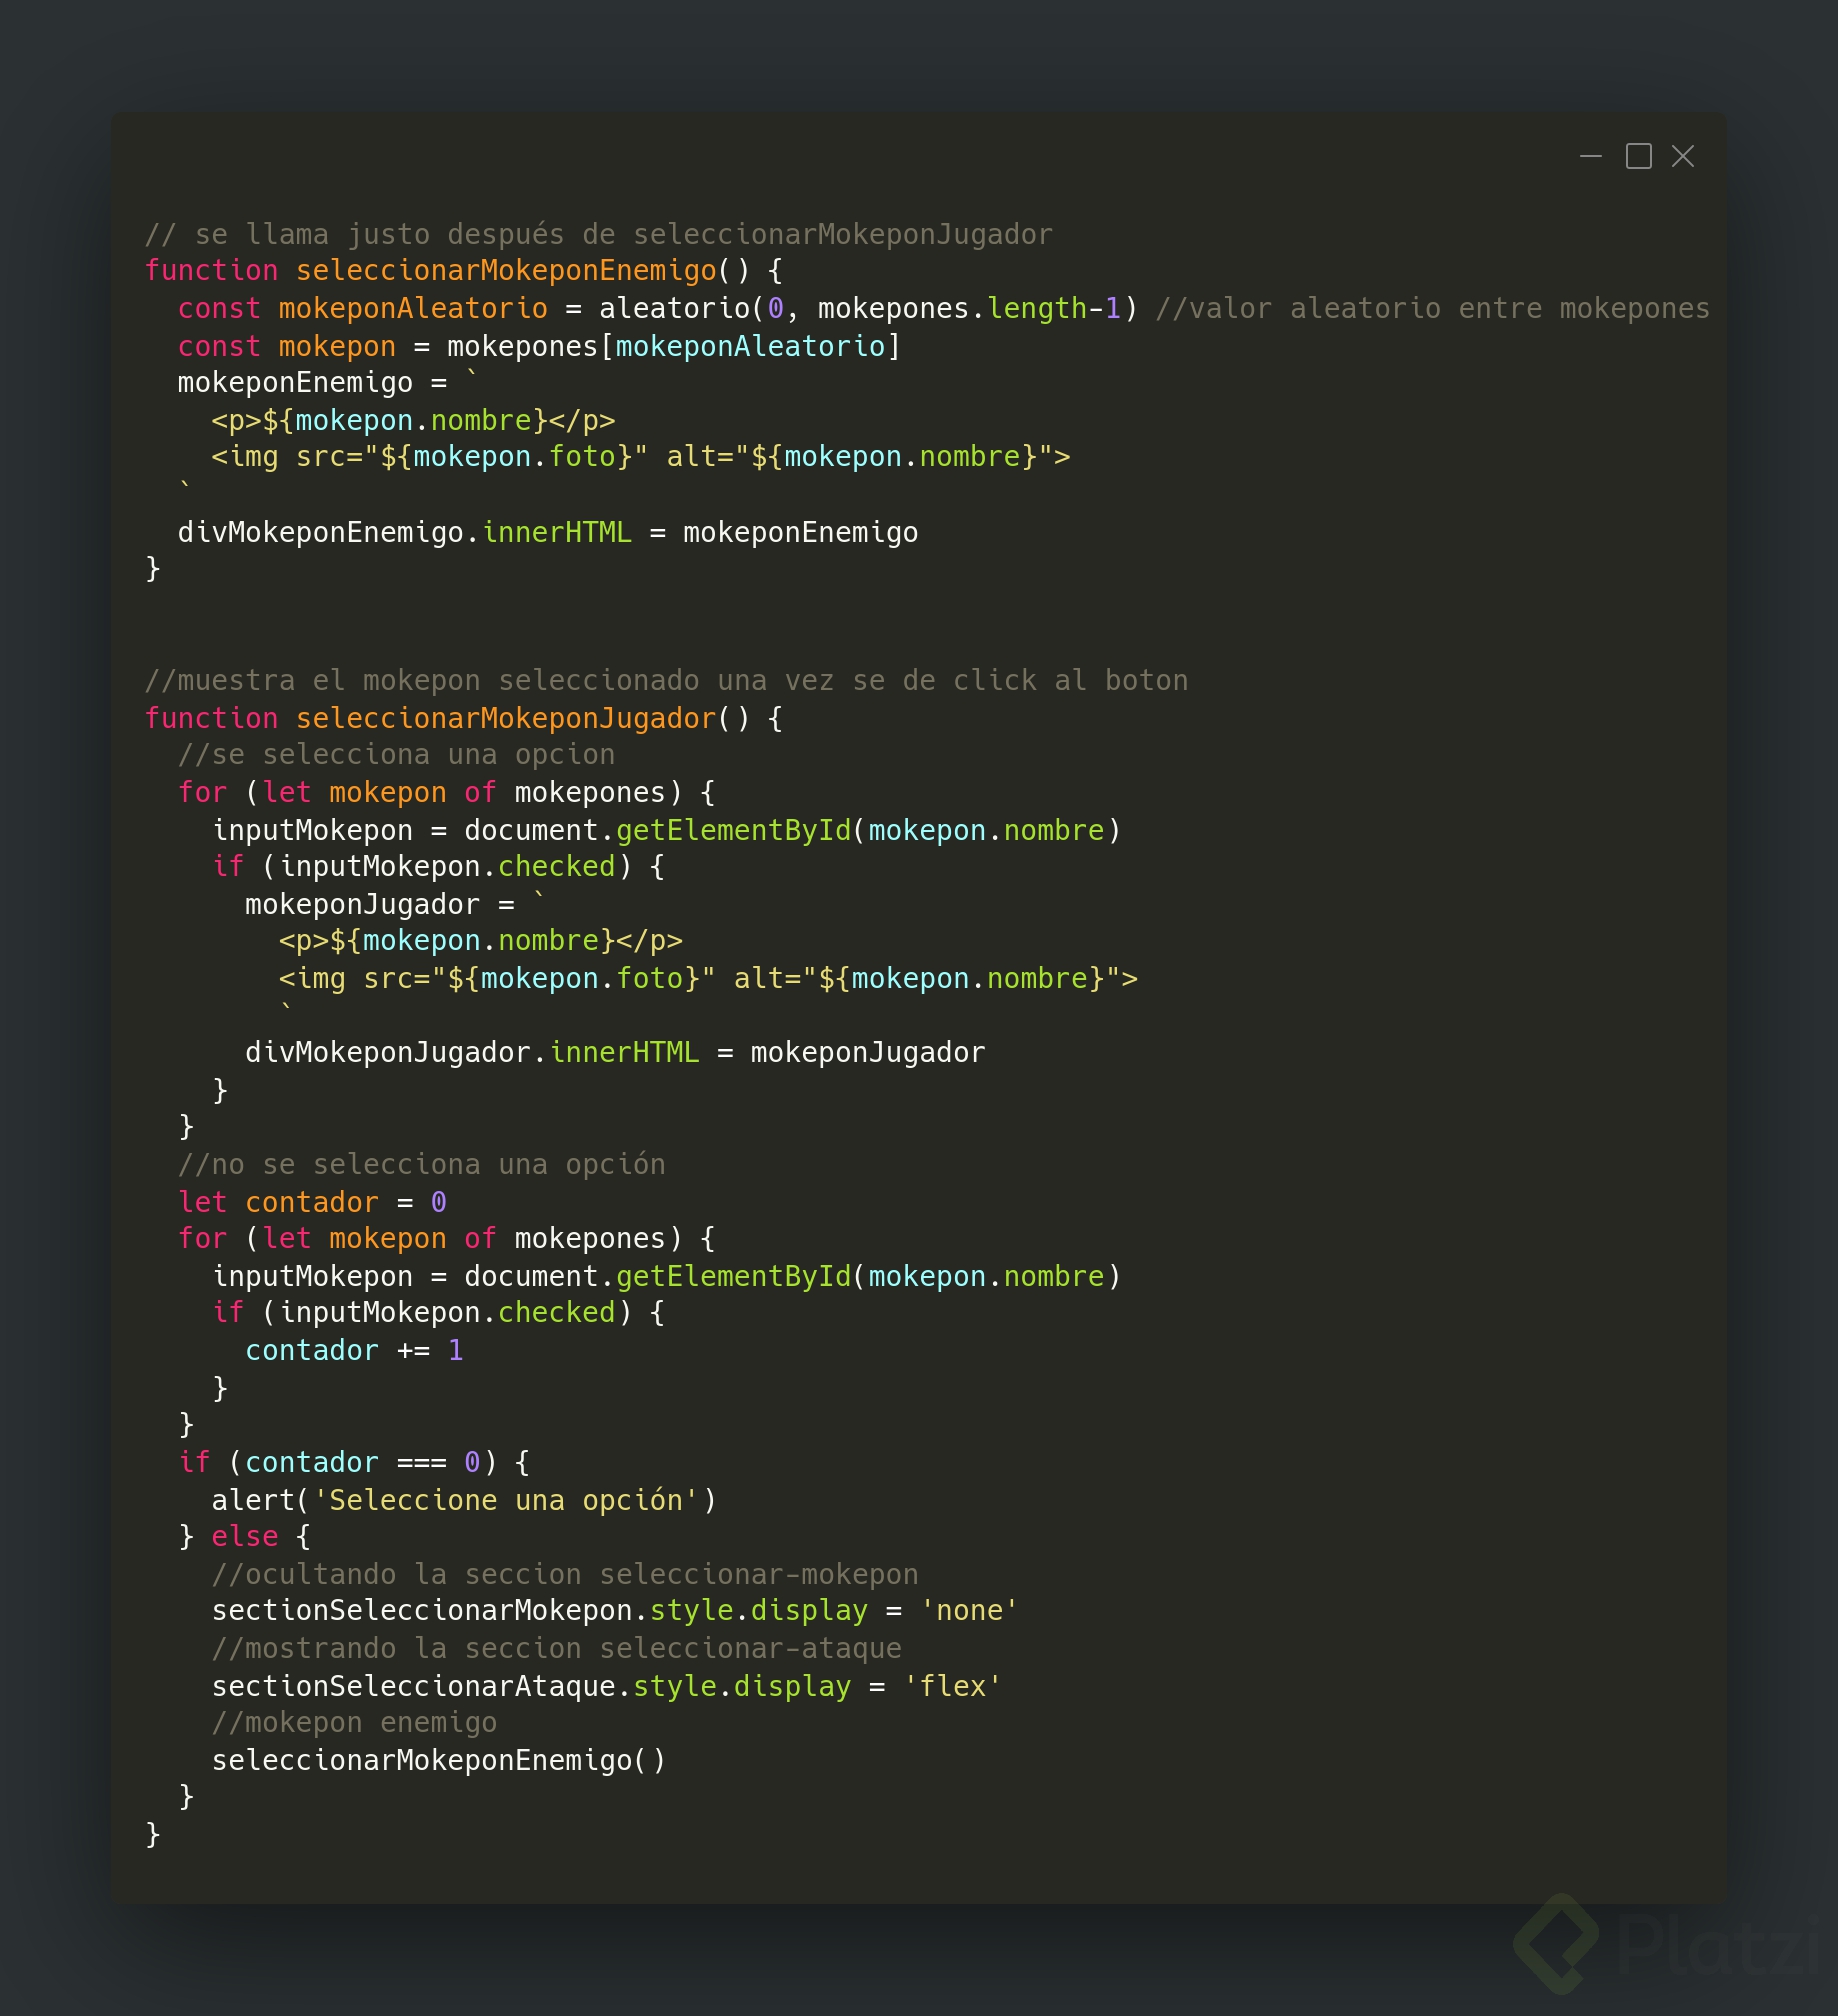Viewport: 1838px width, 2016px height.
Task: Click the comment '//no se selecciona una opción'
Action: click(x=422, y=1164)
